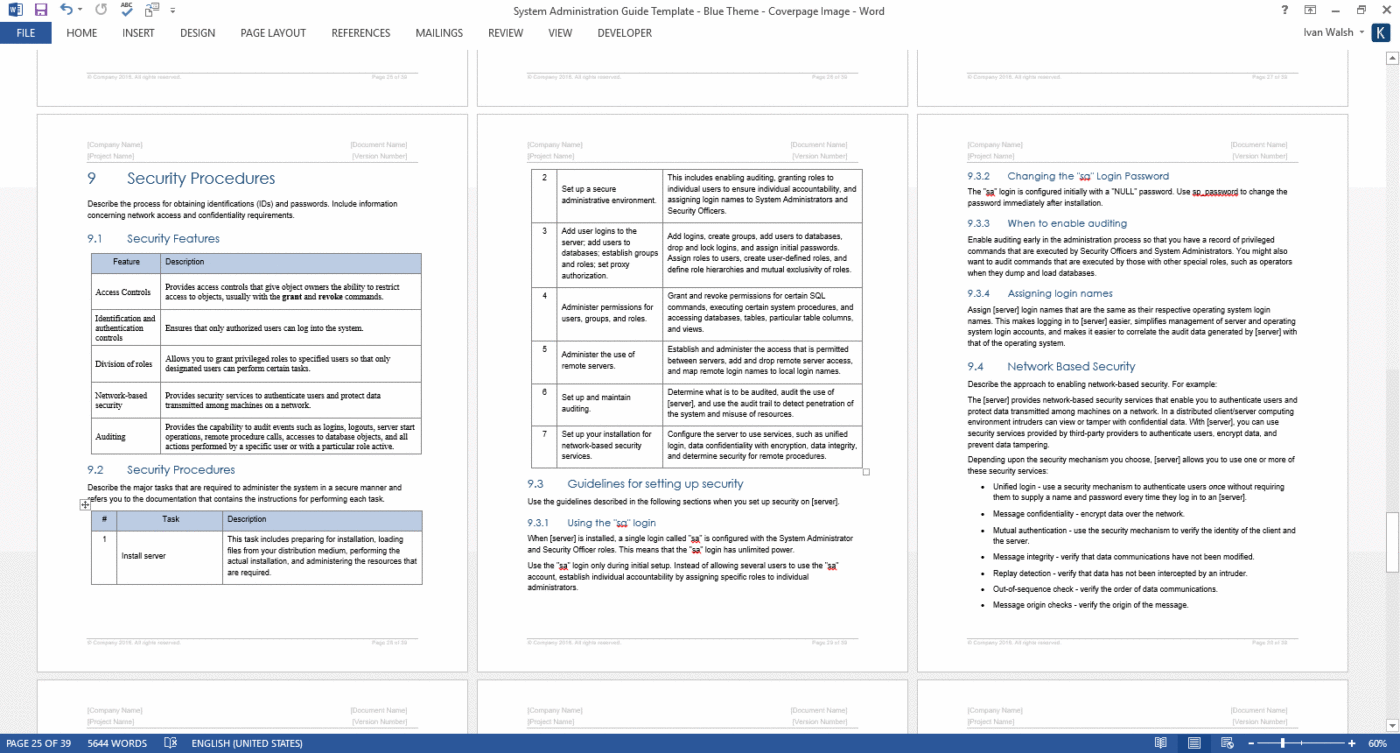Adjust the zoom slider near 60%

point(1282,744)
